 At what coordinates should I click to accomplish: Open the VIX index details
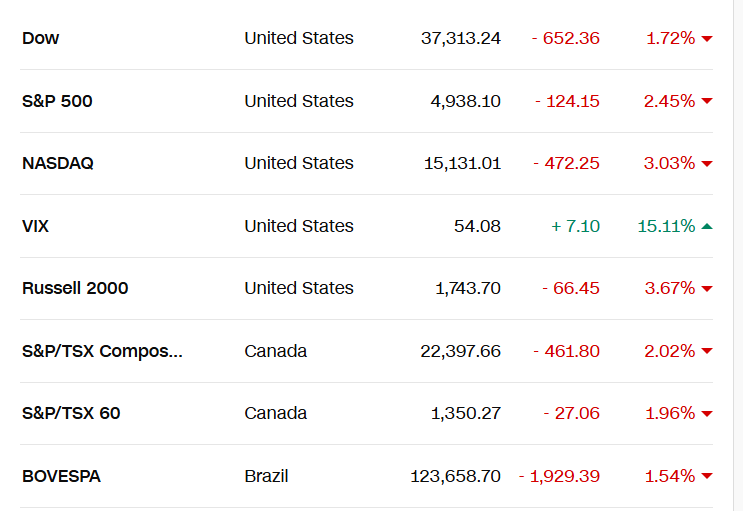[x=36, y=226]
